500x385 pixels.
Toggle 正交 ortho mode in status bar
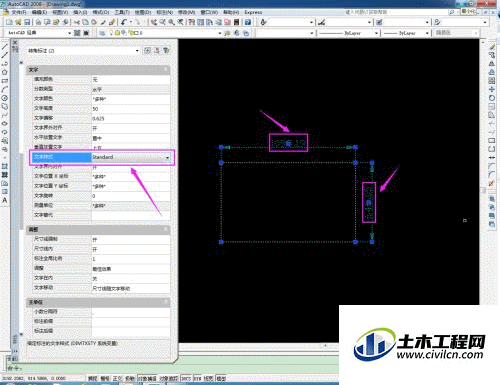[x=117, y=379]
